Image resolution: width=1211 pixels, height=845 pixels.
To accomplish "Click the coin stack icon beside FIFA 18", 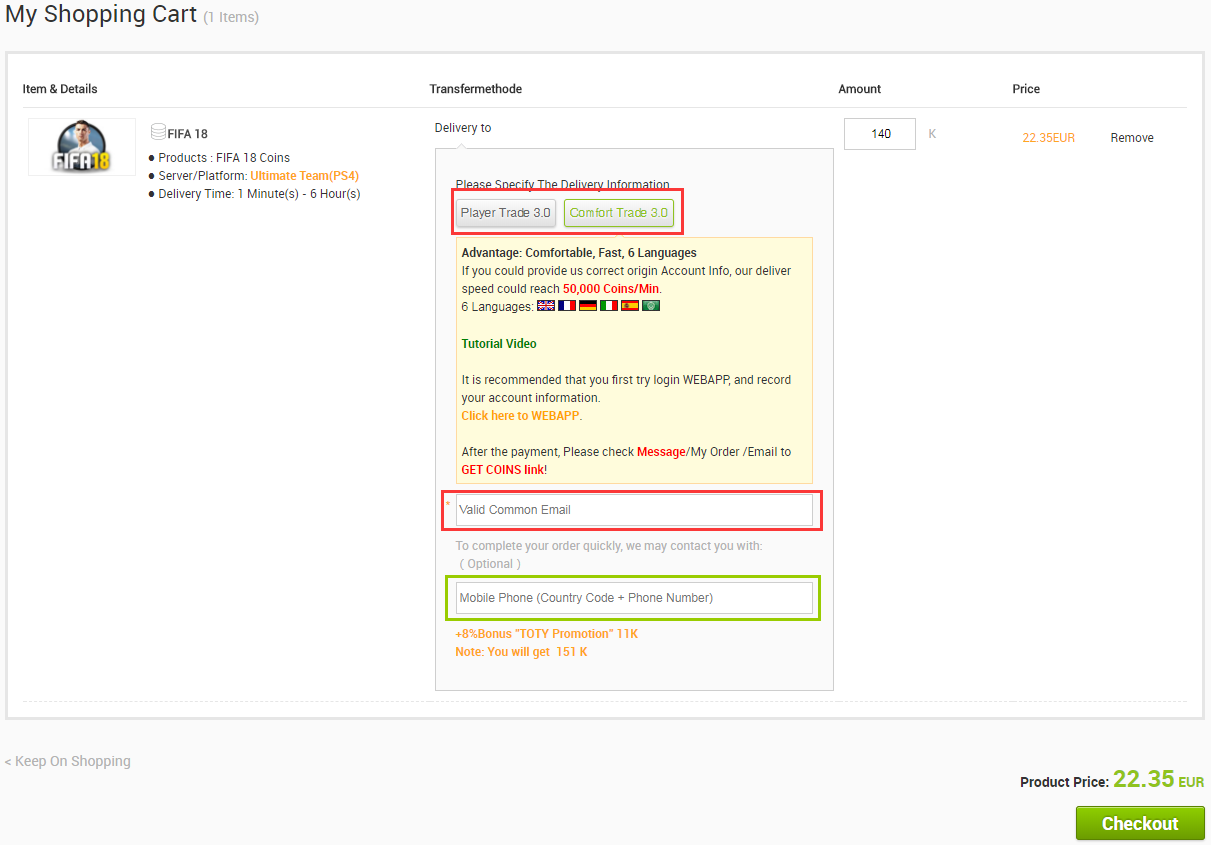I will (158, 132).
